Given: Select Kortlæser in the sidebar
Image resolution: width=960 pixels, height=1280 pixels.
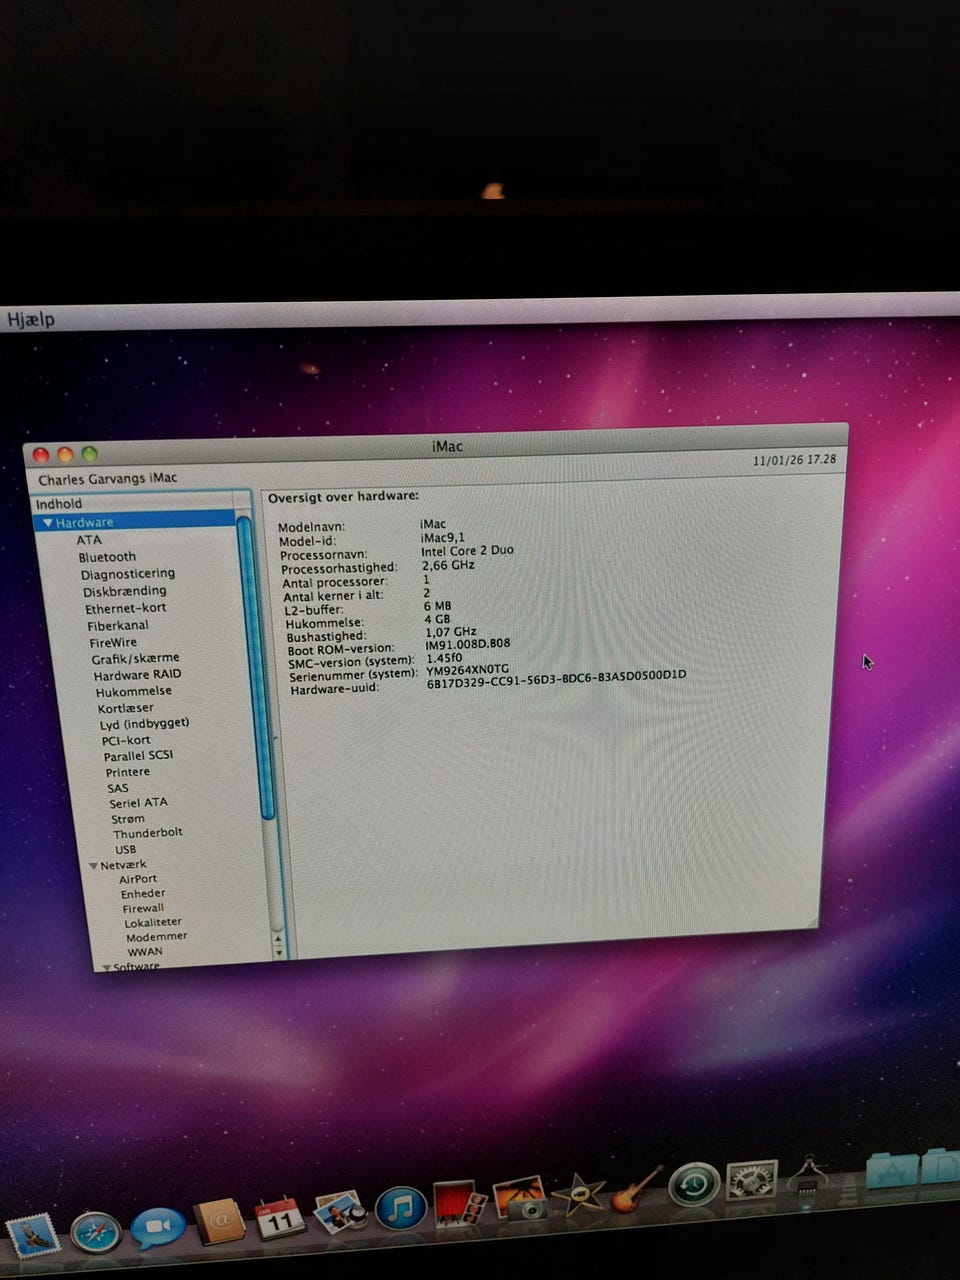Looking at the screenshot, I should (x=126, y=708).
